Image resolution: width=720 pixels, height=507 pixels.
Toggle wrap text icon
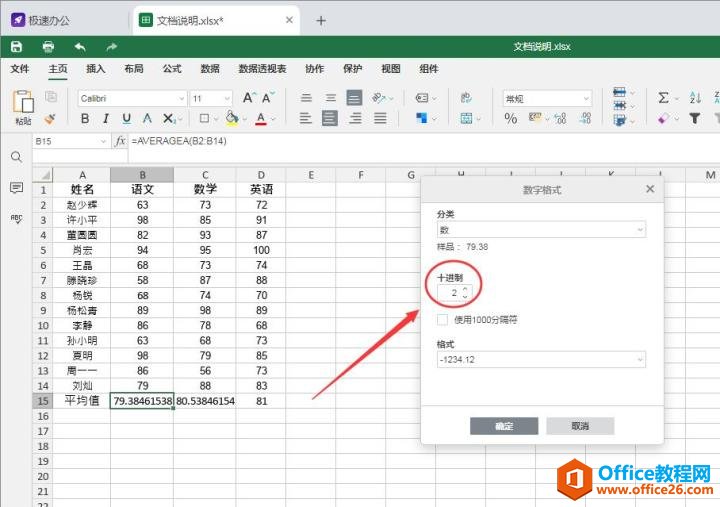tap(466, 97)
